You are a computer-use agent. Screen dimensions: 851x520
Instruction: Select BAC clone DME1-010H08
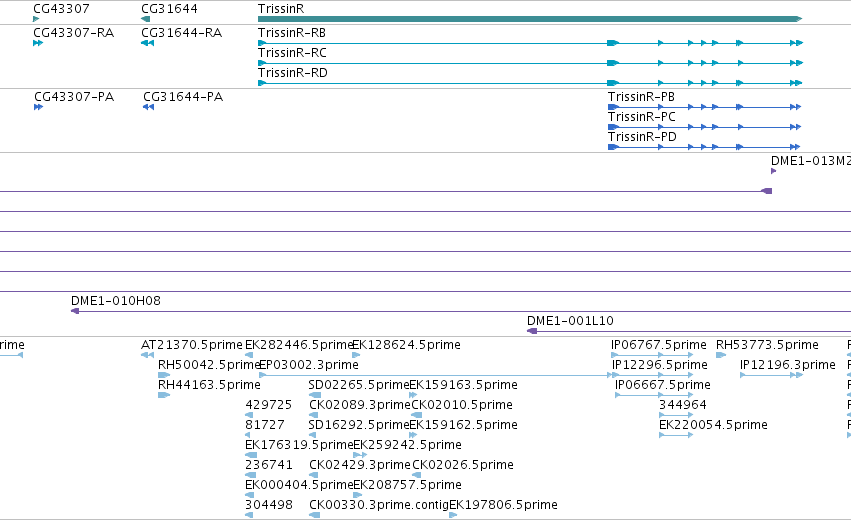coord(116,301)
